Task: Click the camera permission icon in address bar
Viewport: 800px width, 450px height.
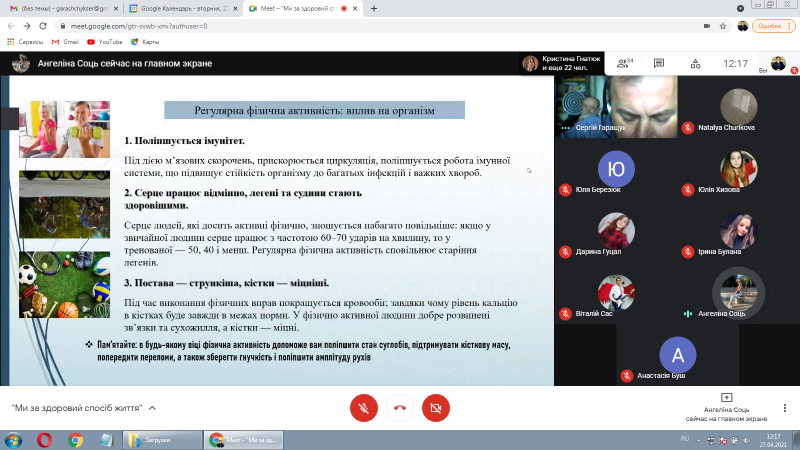Action: (x=707, y=26)
